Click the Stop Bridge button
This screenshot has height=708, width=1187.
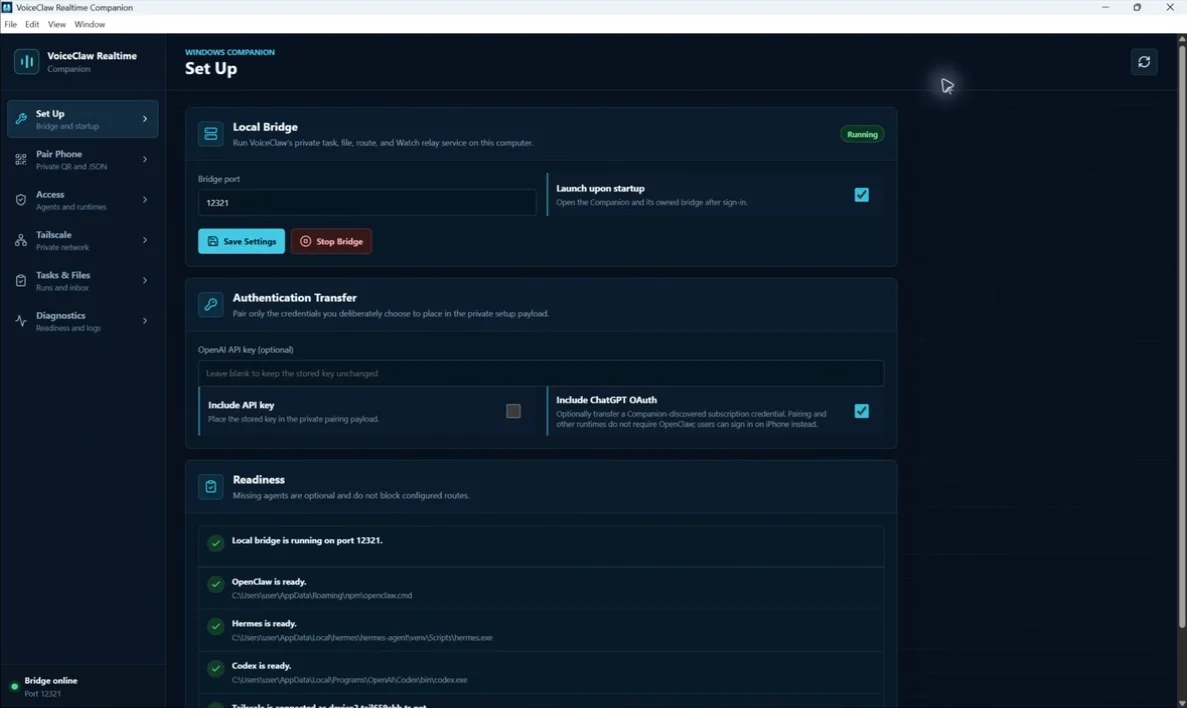click(x=331, y=241)
